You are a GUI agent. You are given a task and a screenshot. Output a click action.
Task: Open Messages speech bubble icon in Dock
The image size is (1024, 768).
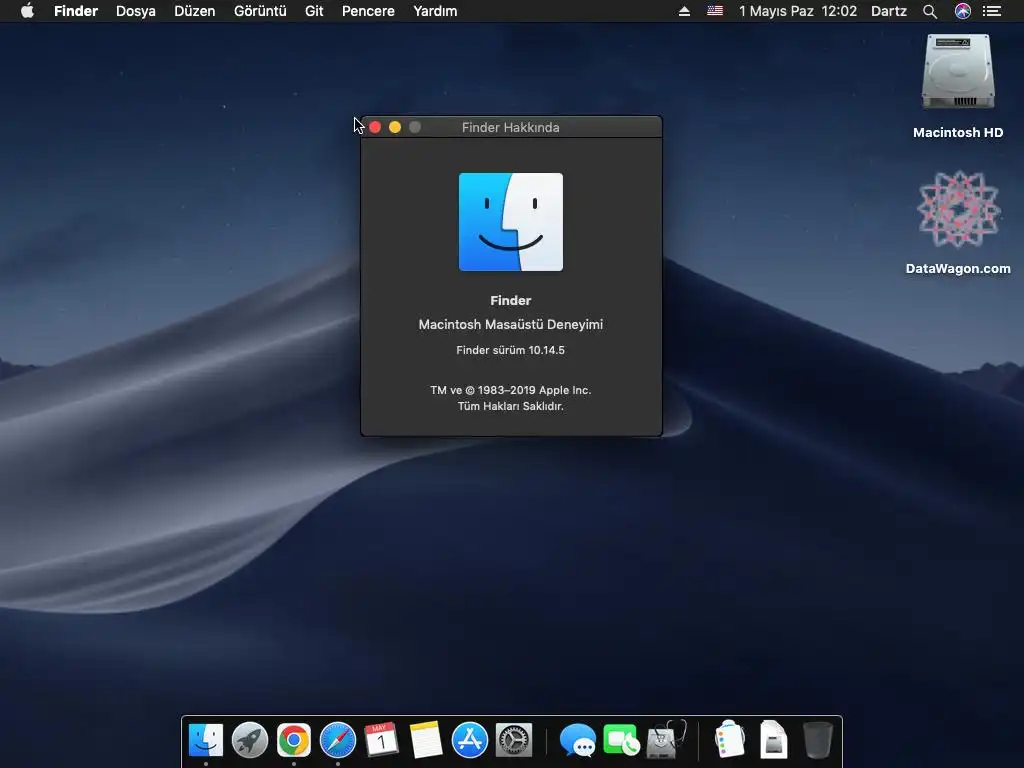pos(577,741)
